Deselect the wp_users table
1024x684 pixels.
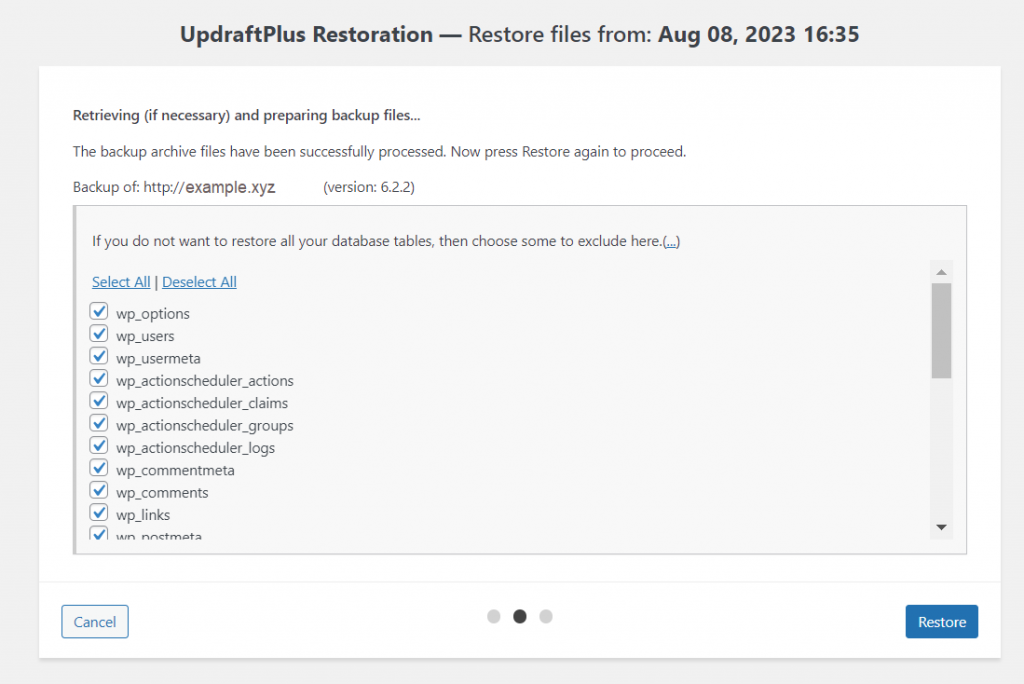[98, 333]
